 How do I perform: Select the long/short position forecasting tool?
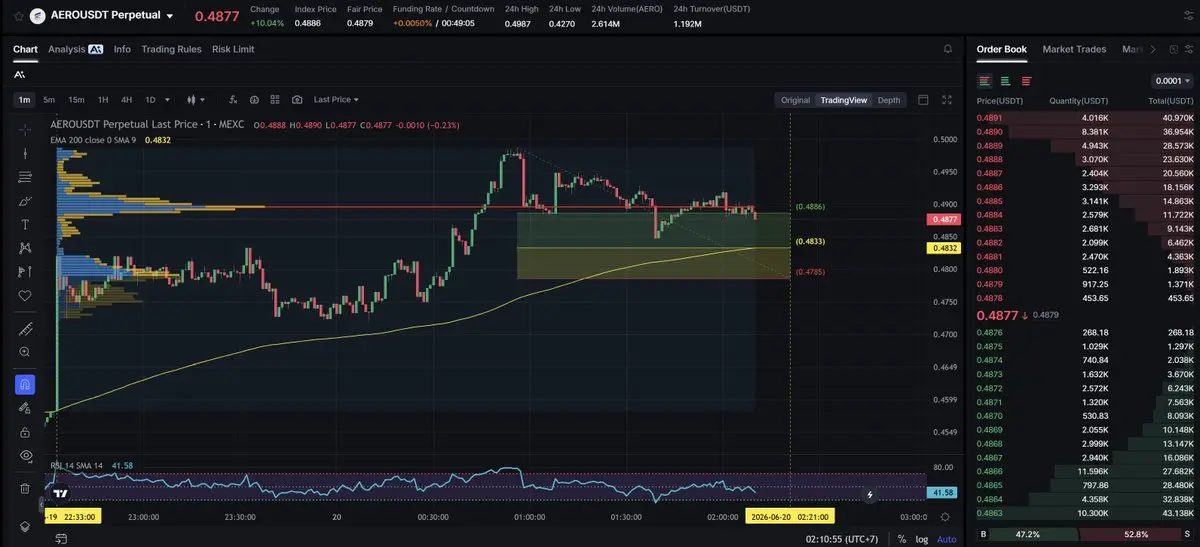point(25,272)
